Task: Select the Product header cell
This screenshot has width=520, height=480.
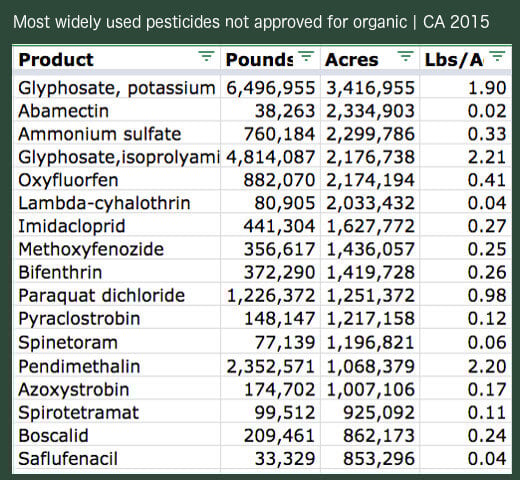Action: click(117, 59)
